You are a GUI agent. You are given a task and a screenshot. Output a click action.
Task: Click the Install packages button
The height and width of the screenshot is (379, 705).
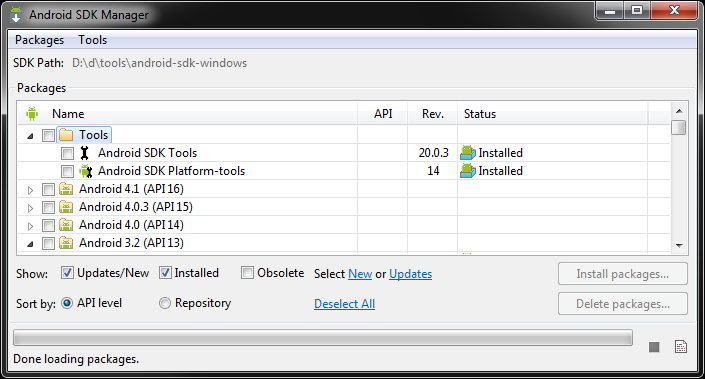point(623,274)
